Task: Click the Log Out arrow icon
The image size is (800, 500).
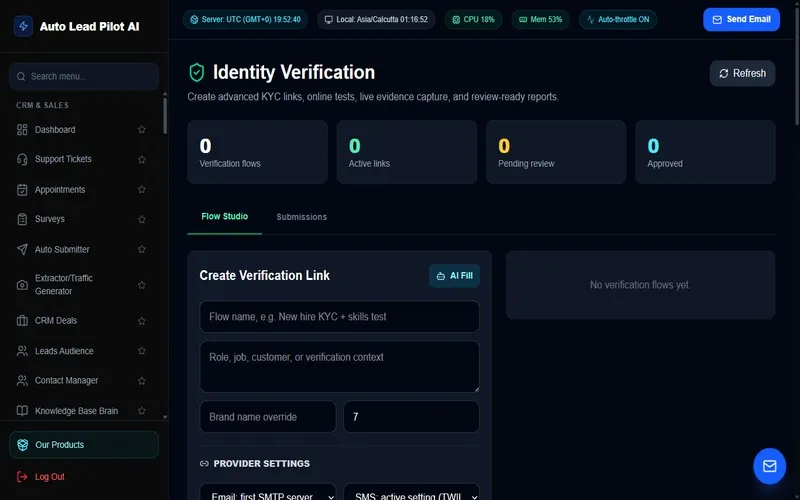Action: click(22, 477)
